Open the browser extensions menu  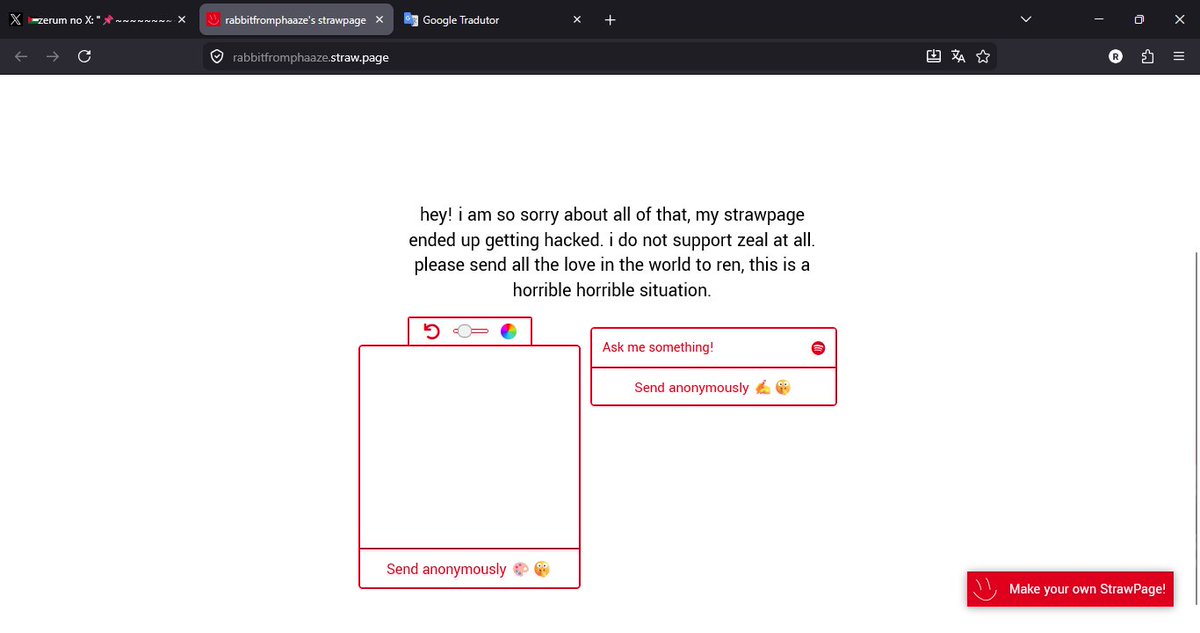1147,57
